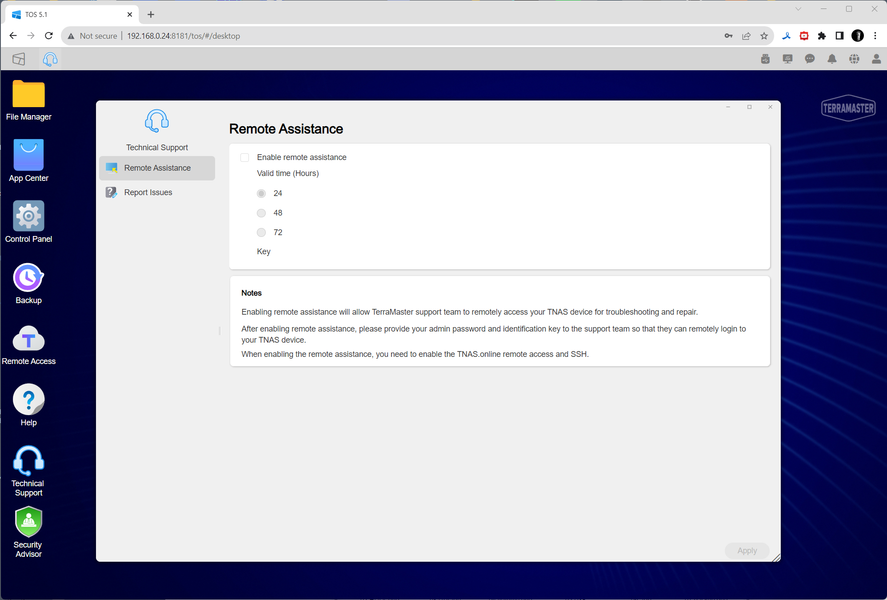
Task: Open messages chat bubble icon
Action: click(810, 59)
